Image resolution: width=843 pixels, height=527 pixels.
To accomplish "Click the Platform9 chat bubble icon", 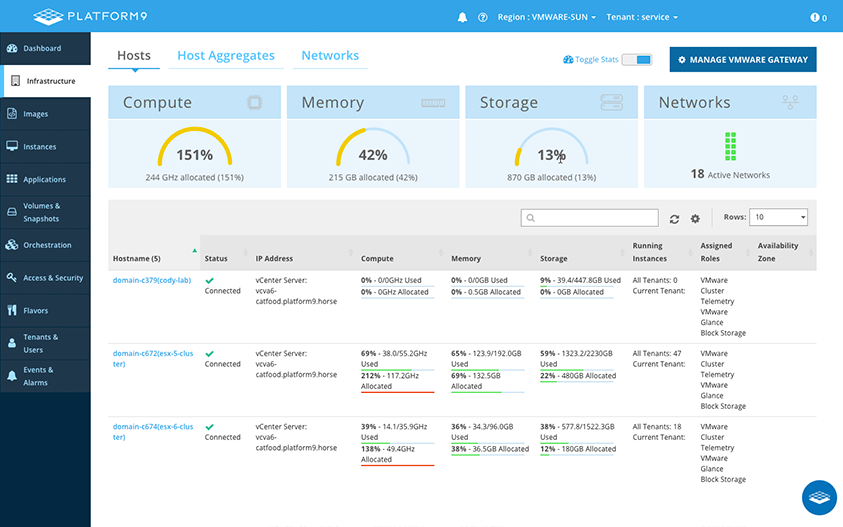I will pos(819,497).
